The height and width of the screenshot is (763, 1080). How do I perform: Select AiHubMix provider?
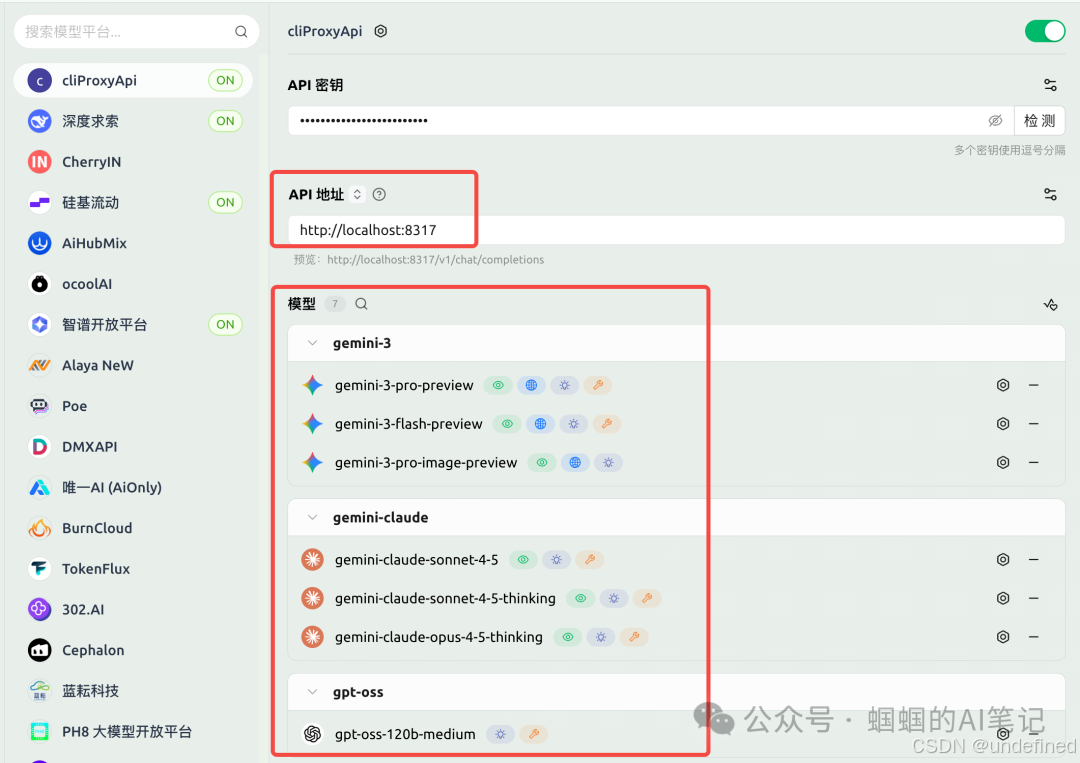133,243
